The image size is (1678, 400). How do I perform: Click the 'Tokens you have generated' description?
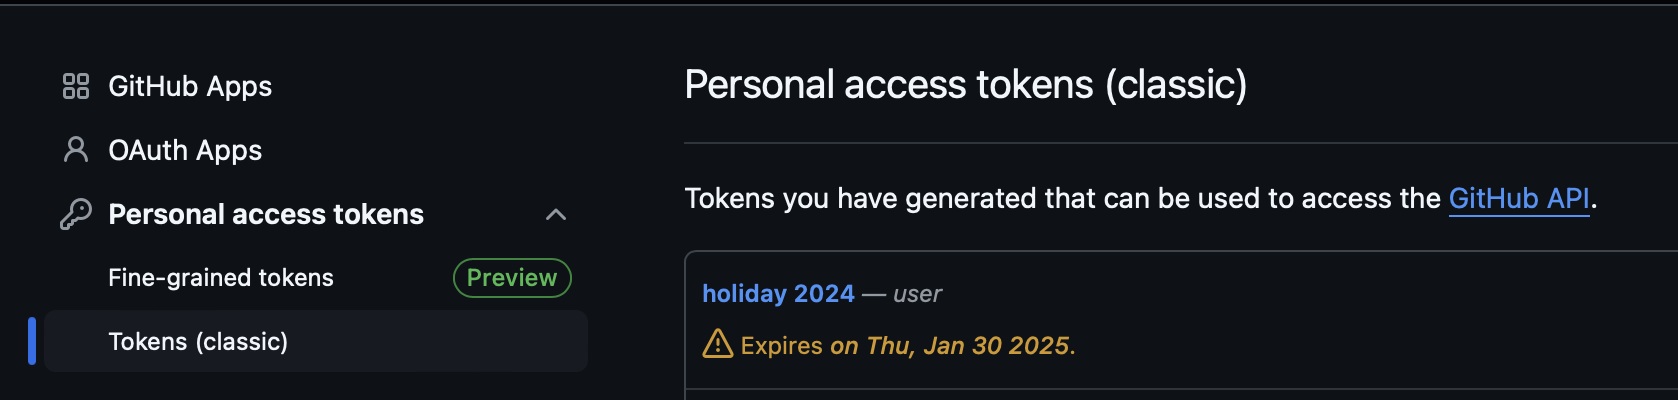[x=1060, y=198]
